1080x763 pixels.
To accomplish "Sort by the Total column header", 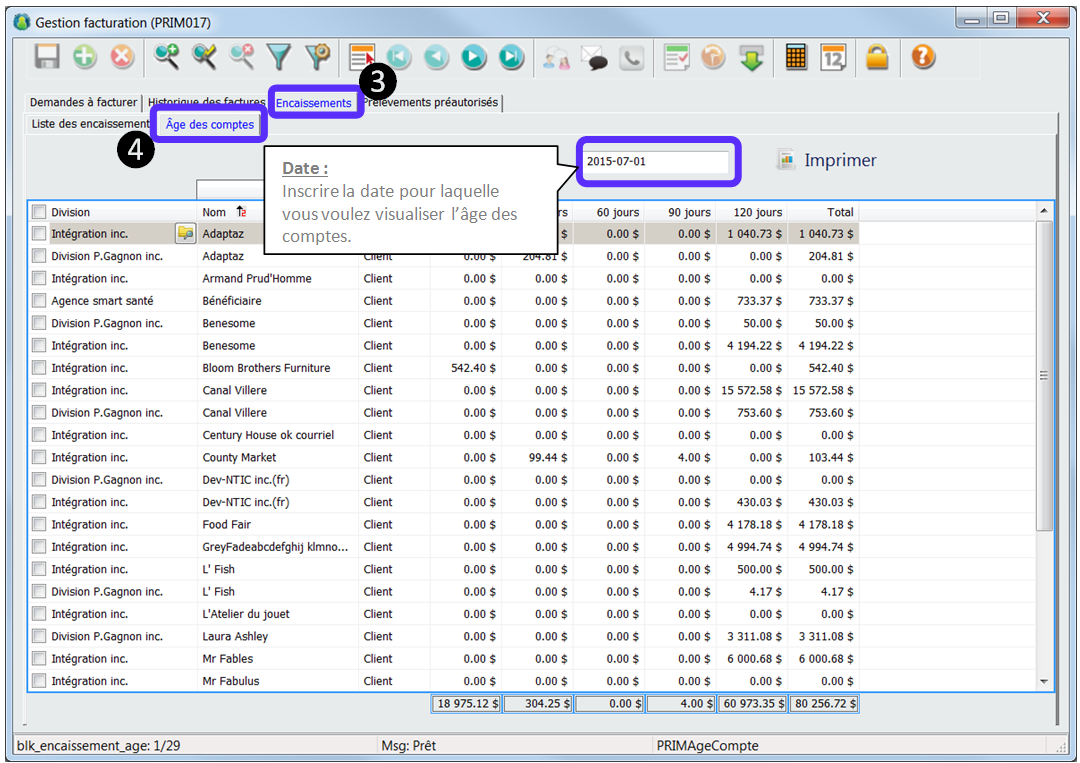I will coord(839,212).
